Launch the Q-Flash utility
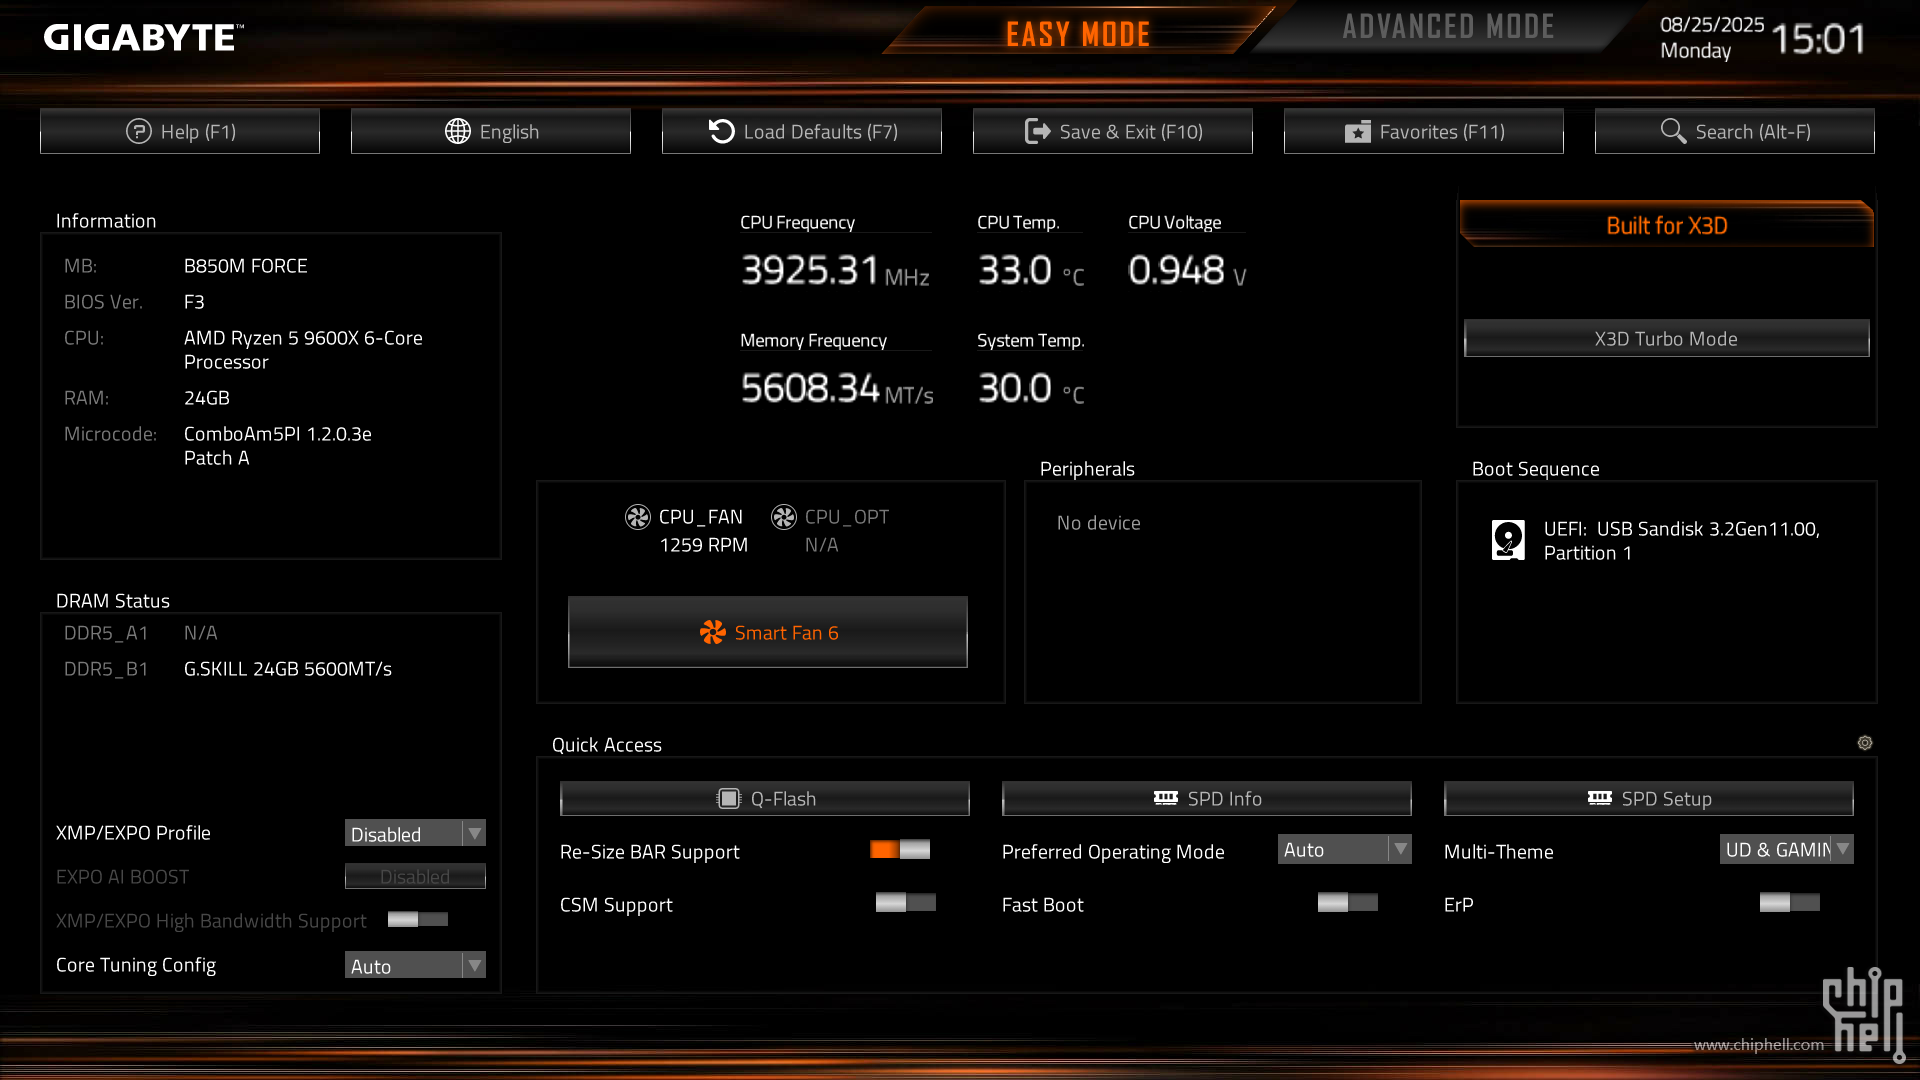This screenshot has height=1080, width=1920. 765,798
